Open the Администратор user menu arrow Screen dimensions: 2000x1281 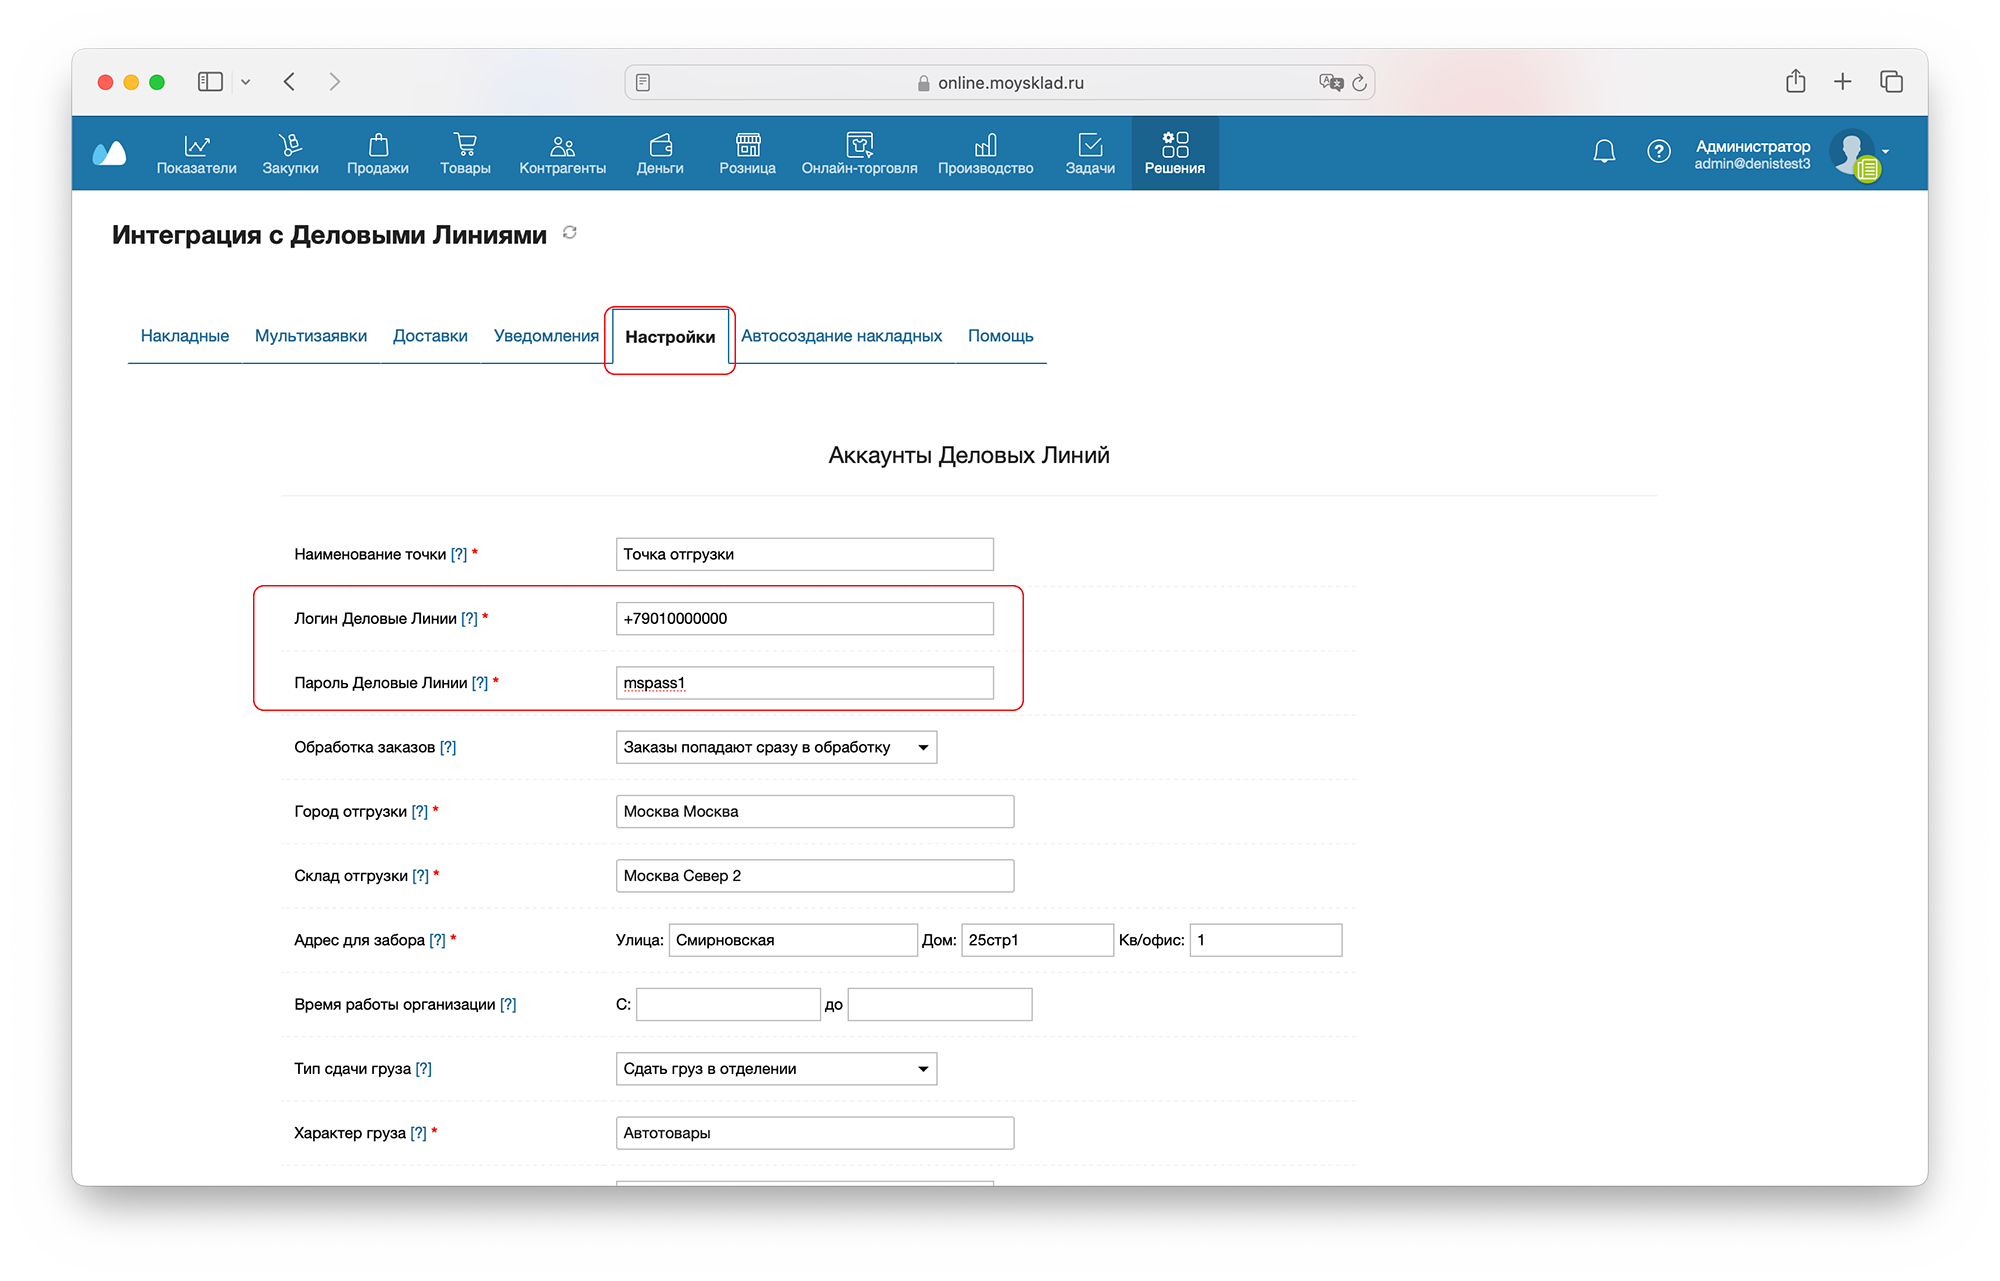(1885, 151)
